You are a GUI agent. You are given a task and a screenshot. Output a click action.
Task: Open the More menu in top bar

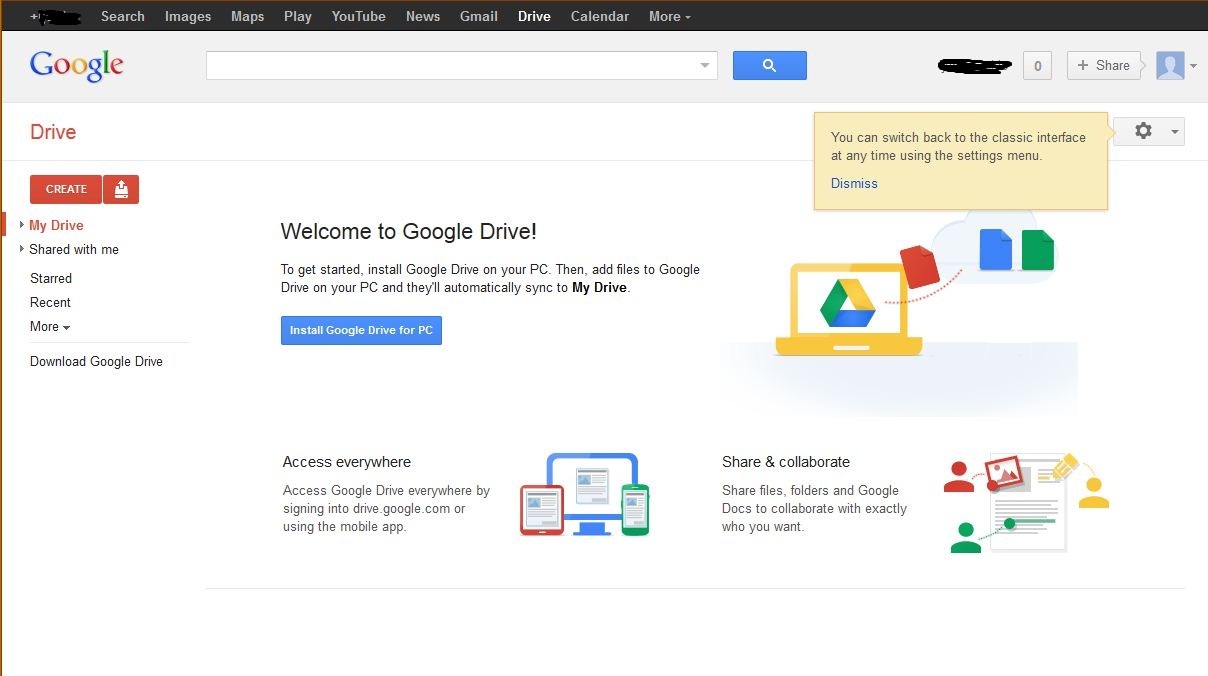coord(669,16)
